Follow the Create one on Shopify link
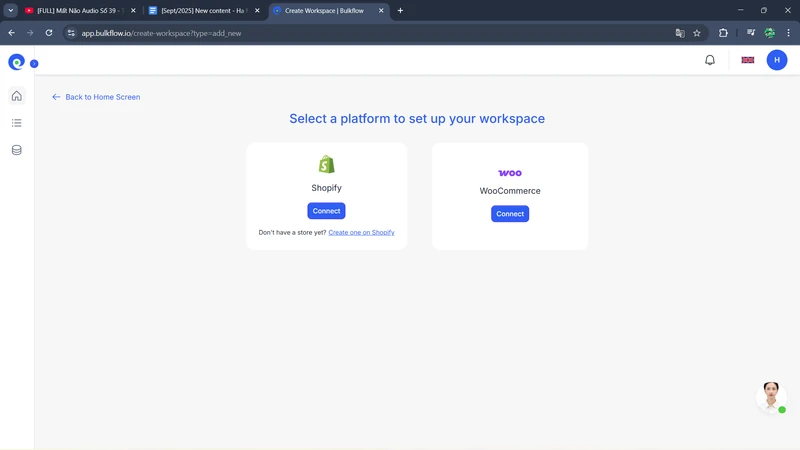The width and height of the screenshot is (800, 450). (361, 233)
